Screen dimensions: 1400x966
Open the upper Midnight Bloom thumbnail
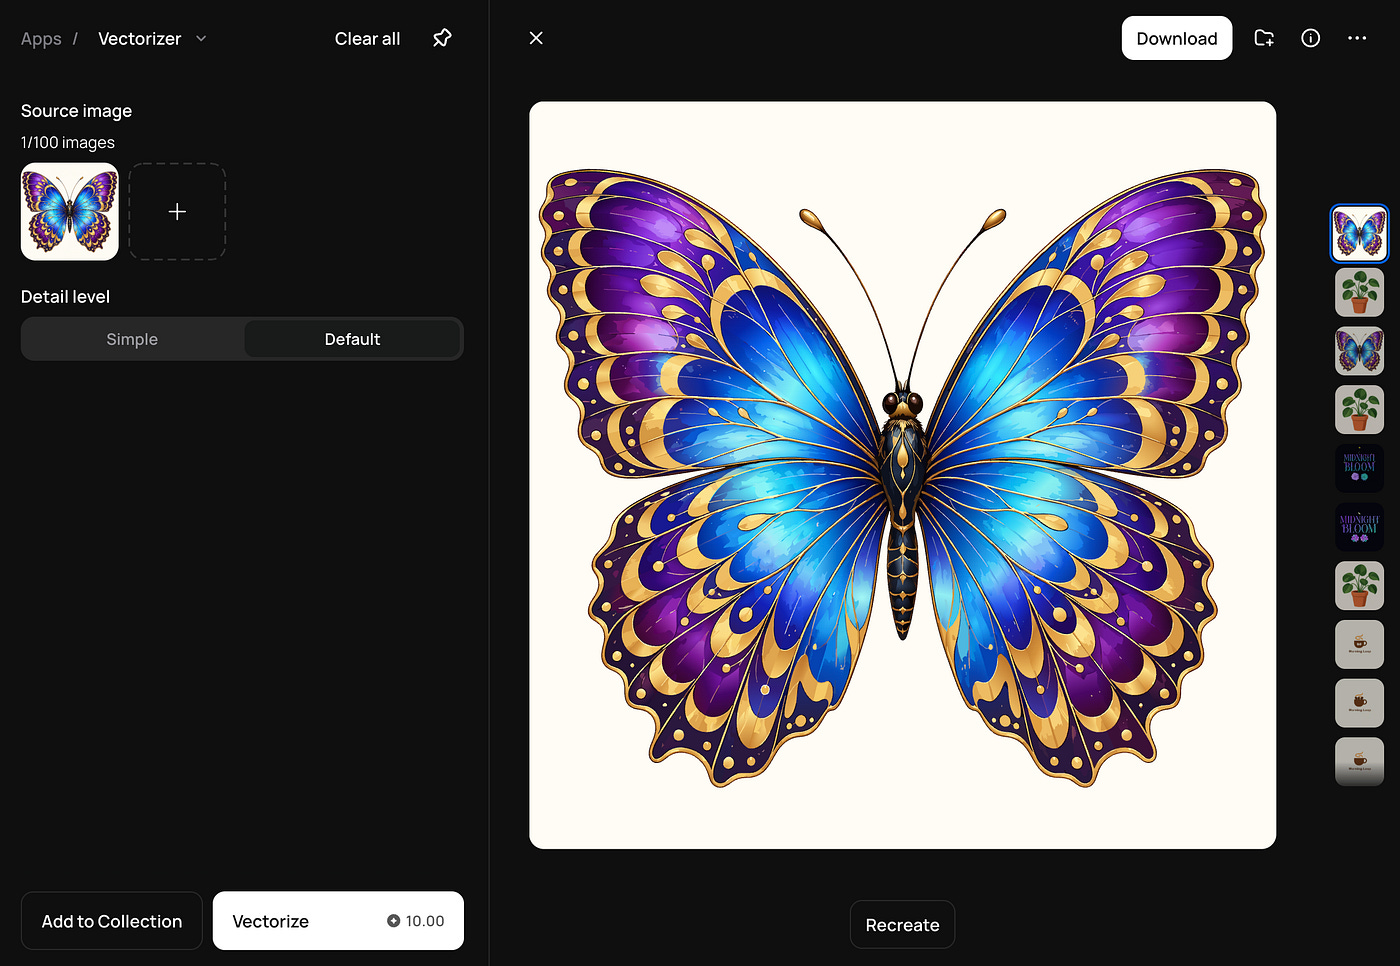[x=1360, y=468]
